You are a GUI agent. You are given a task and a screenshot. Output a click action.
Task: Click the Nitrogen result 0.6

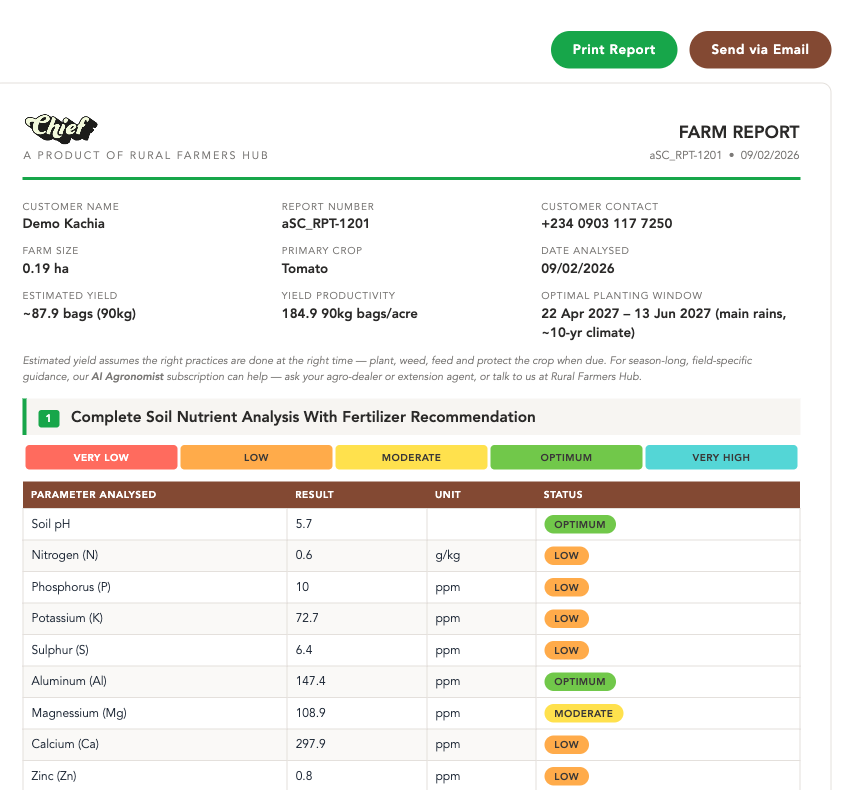[x=304, y=555]
